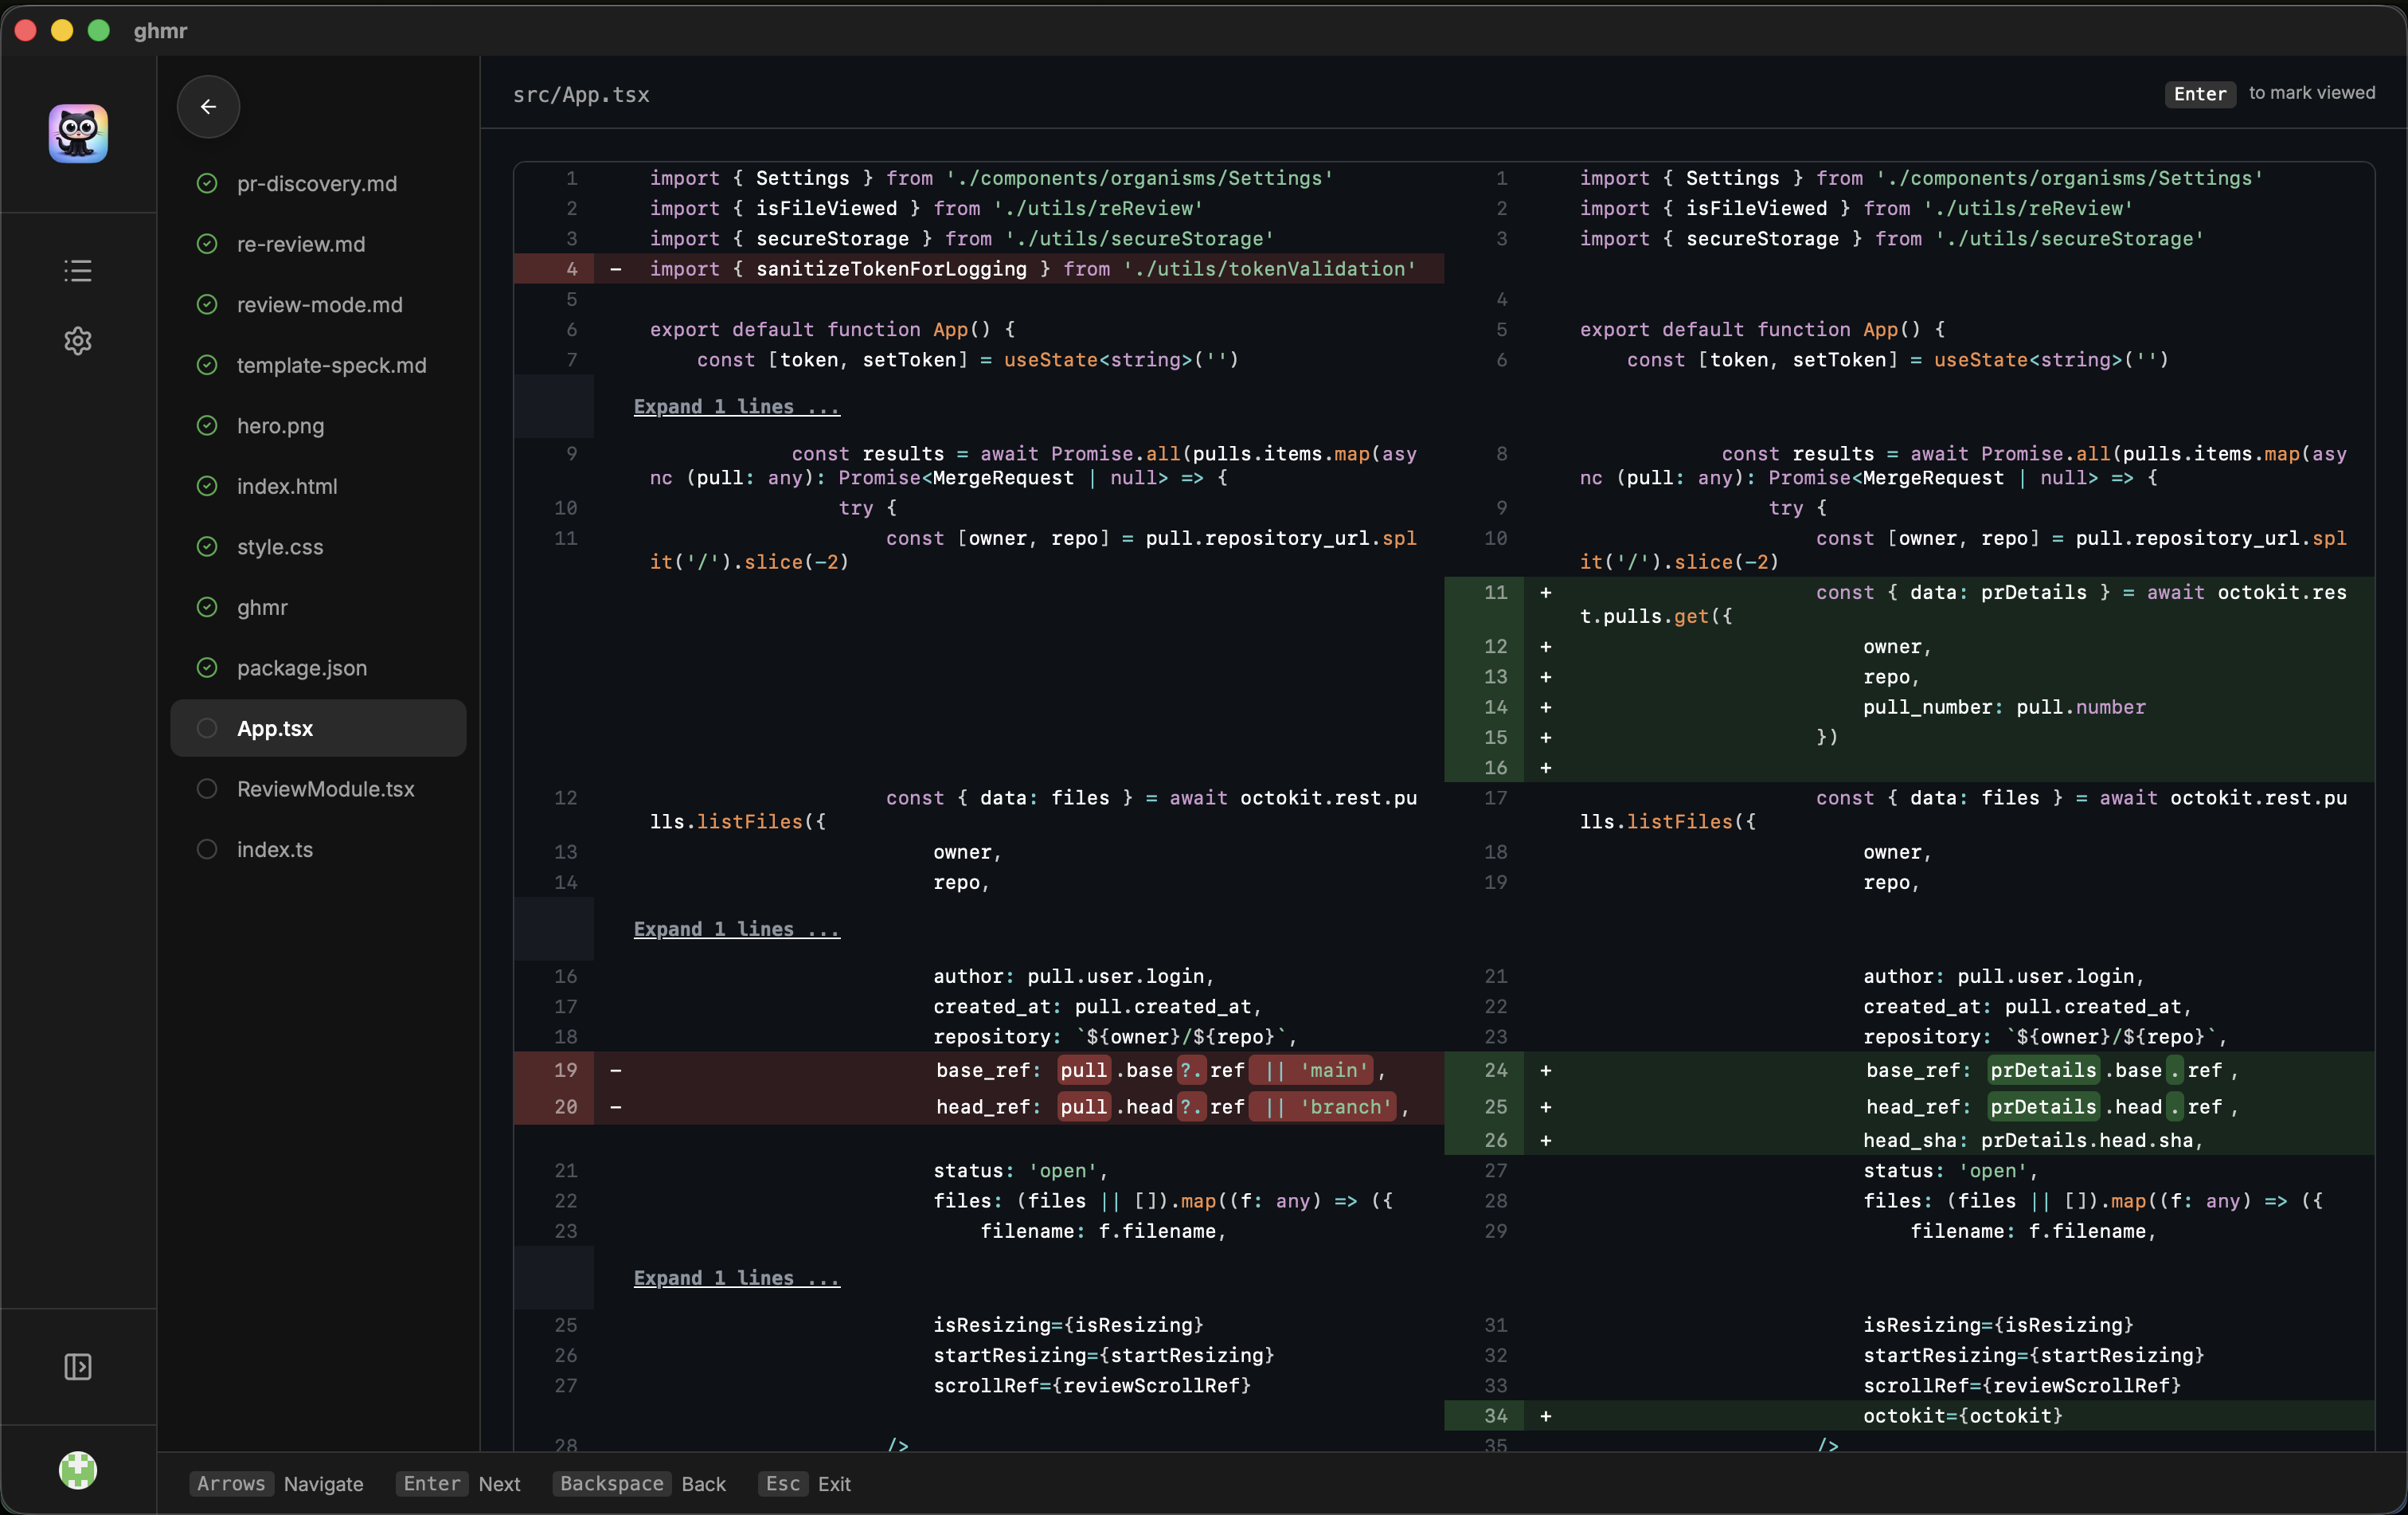Expand the first 'Expand 1 lines' section

tap(735, 407)
